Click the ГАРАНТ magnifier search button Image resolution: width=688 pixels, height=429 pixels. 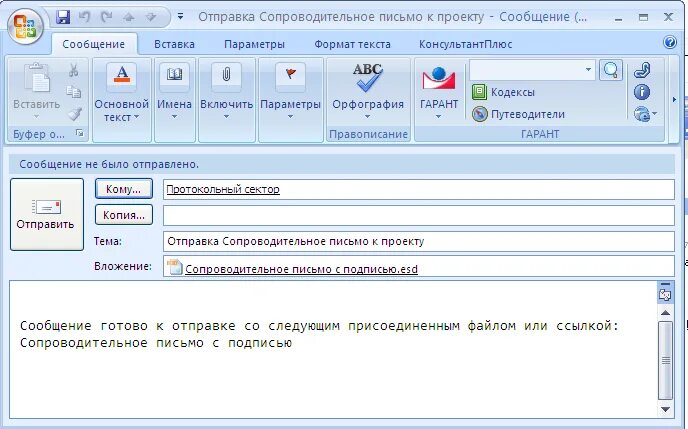click(x=611, y=70)
